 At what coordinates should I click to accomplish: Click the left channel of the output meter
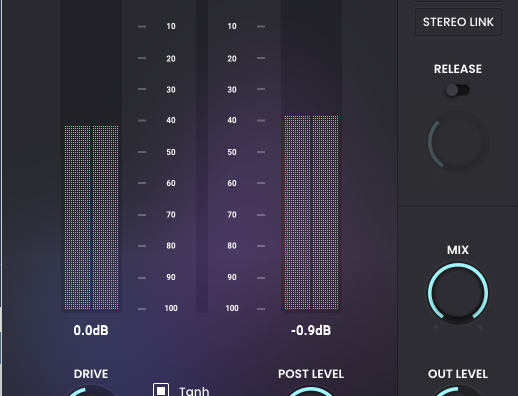(297, 213)
